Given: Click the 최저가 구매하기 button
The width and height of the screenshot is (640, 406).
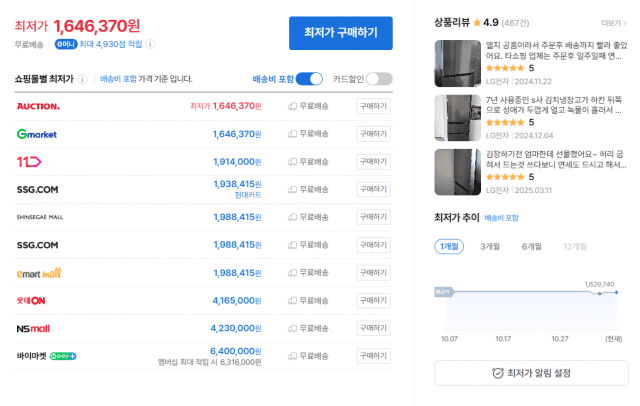Looking at the screenshot, I should (340, 32).
